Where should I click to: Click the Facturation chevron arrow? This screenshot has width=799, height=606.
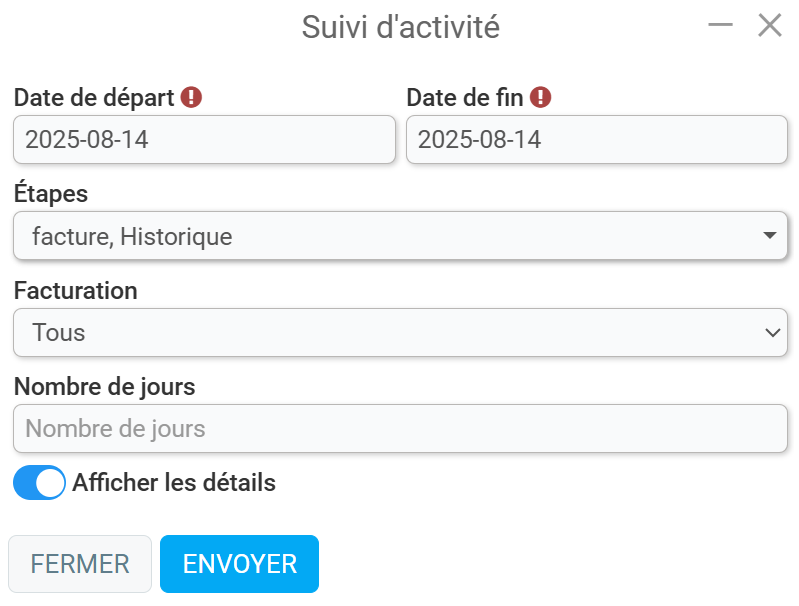pyautogui.click(x=772, y=332)
